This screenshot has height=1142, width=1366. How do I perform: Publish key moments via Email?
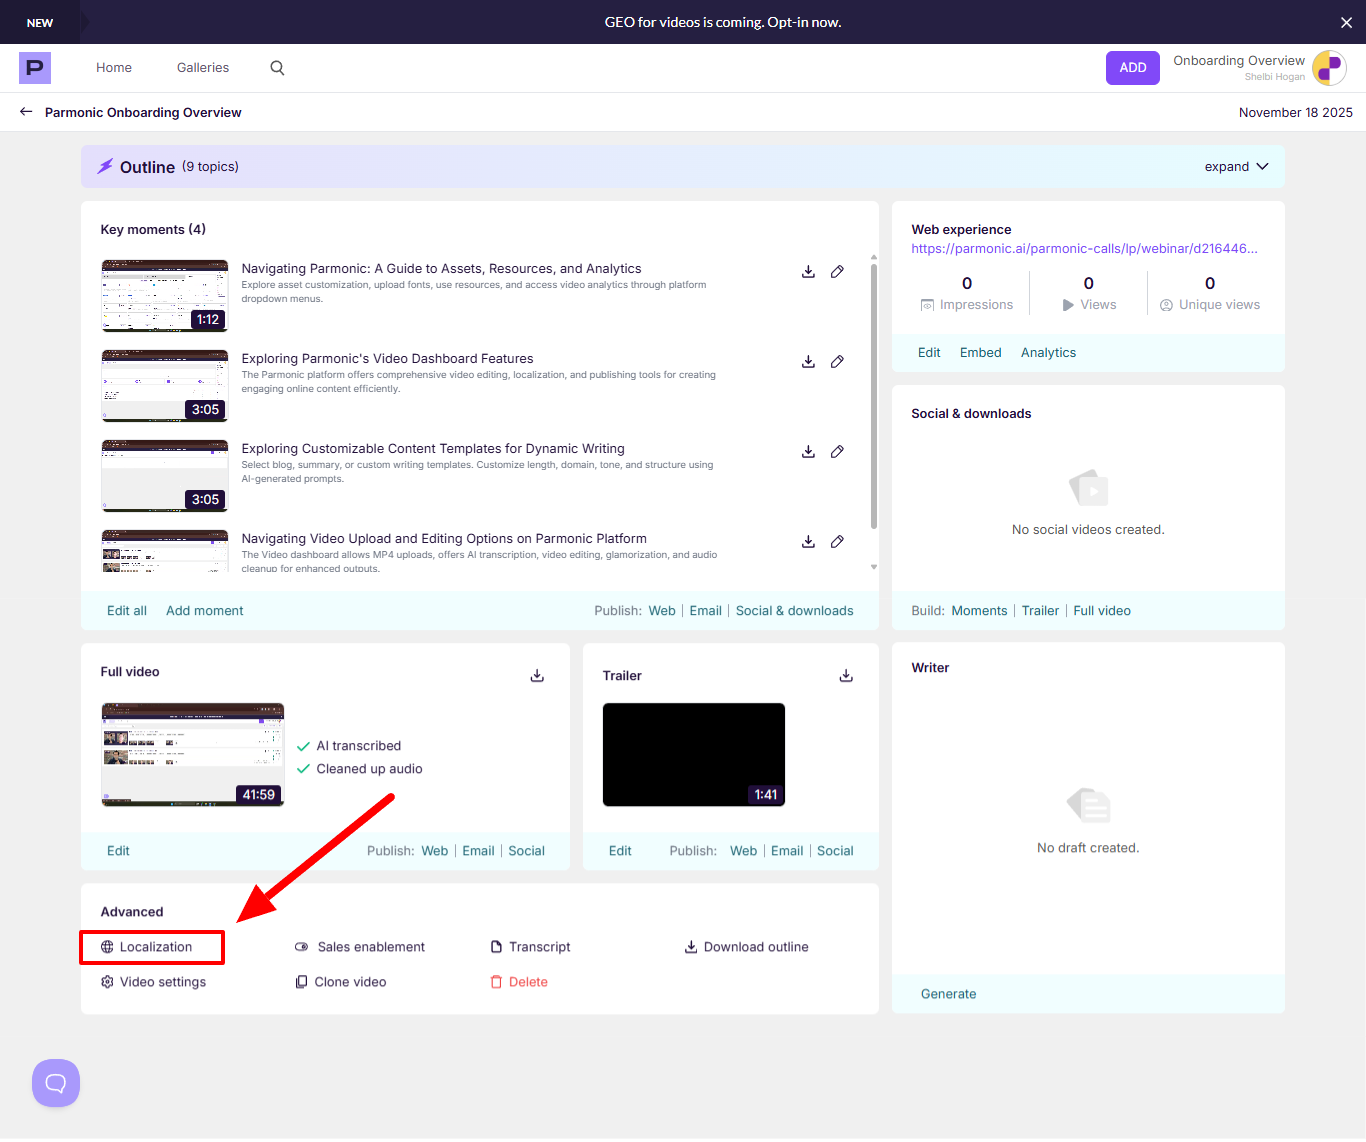[705, 611]
